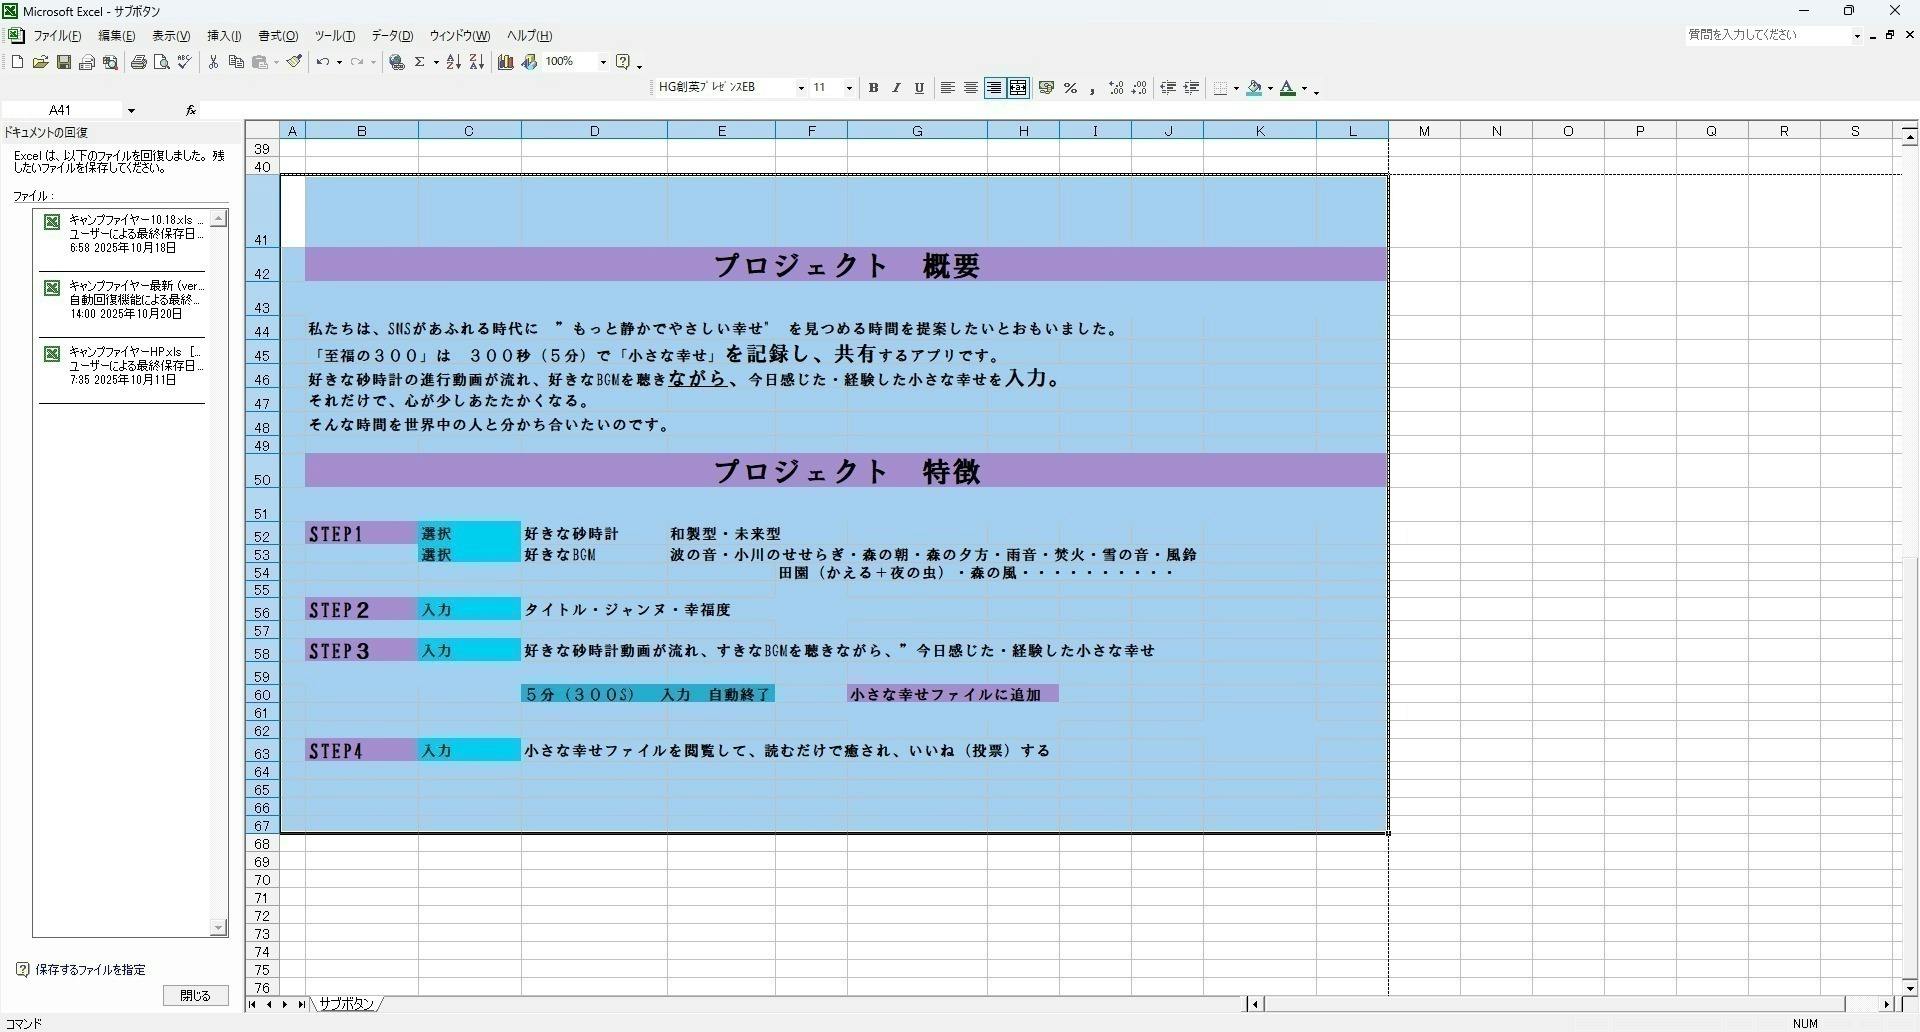Toggle the Merge and Center setting
The image size is (1920, 1032).
click(1018, 88)
